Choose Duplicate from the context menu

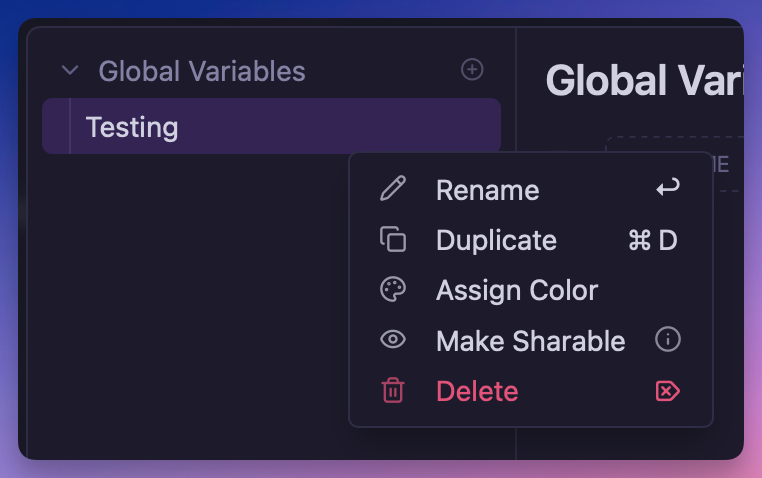click(x=496, y=240)
